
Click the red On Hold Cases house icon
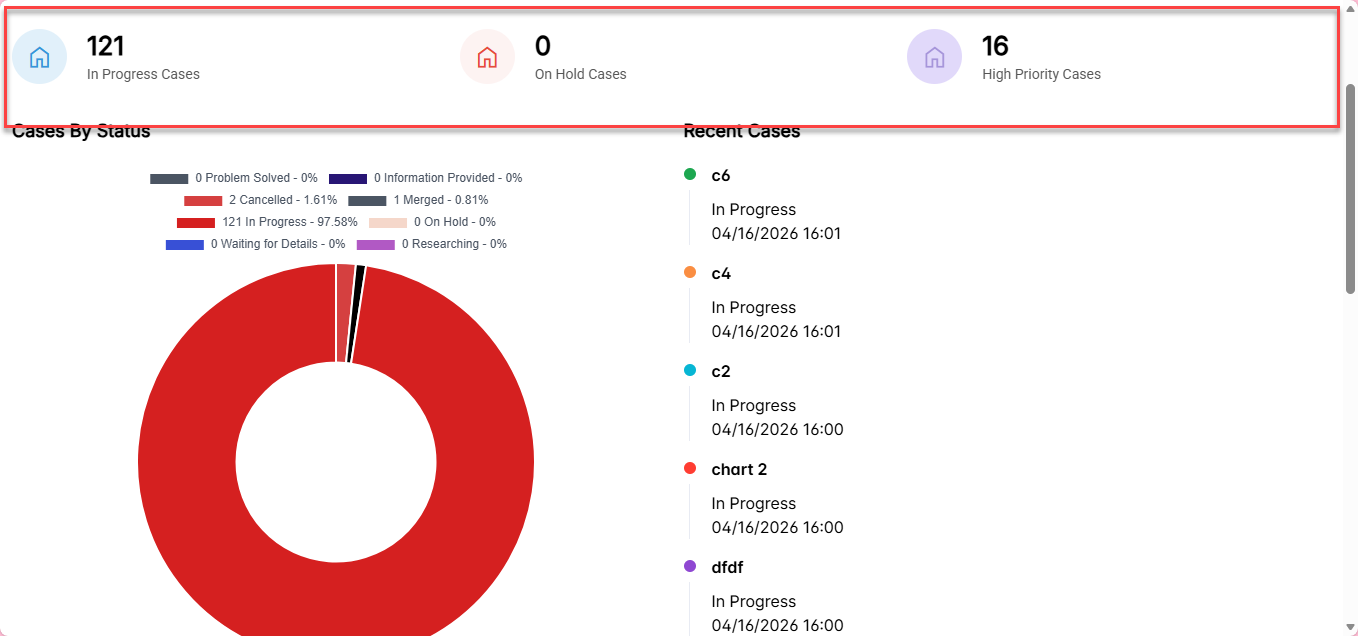(x=487, y=57)
